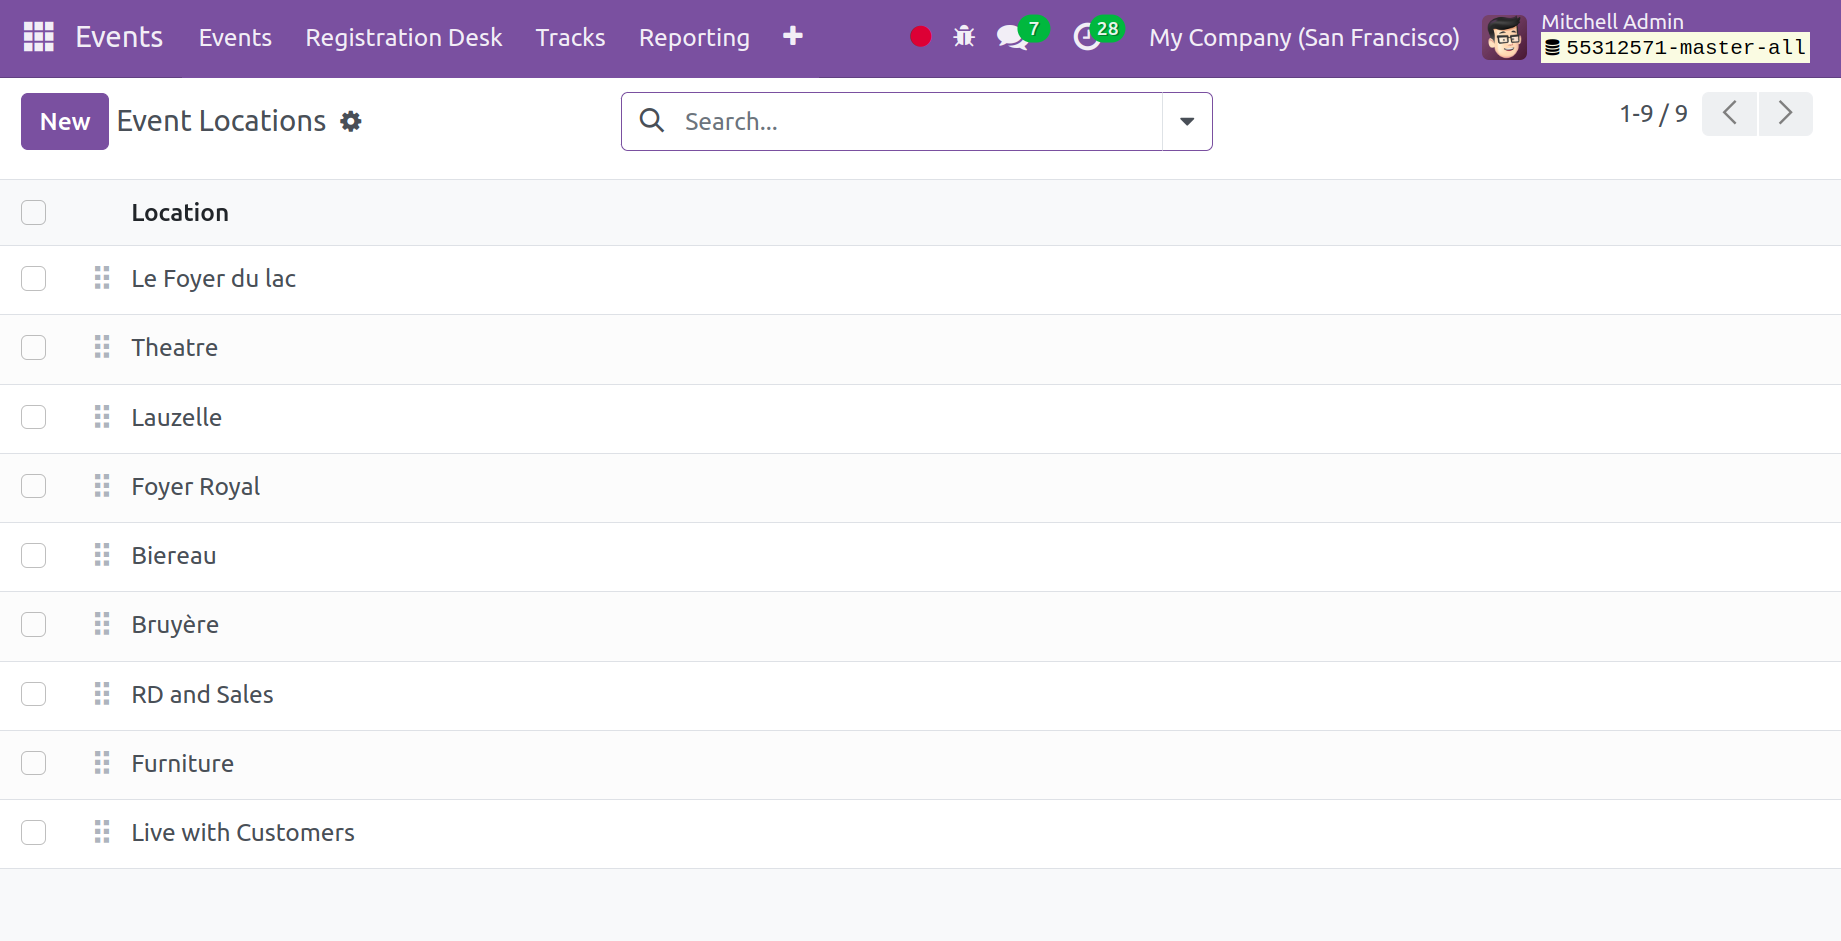Open the gear actions icon beside Event Locations

pyautogui.click(x=351, y=121)
